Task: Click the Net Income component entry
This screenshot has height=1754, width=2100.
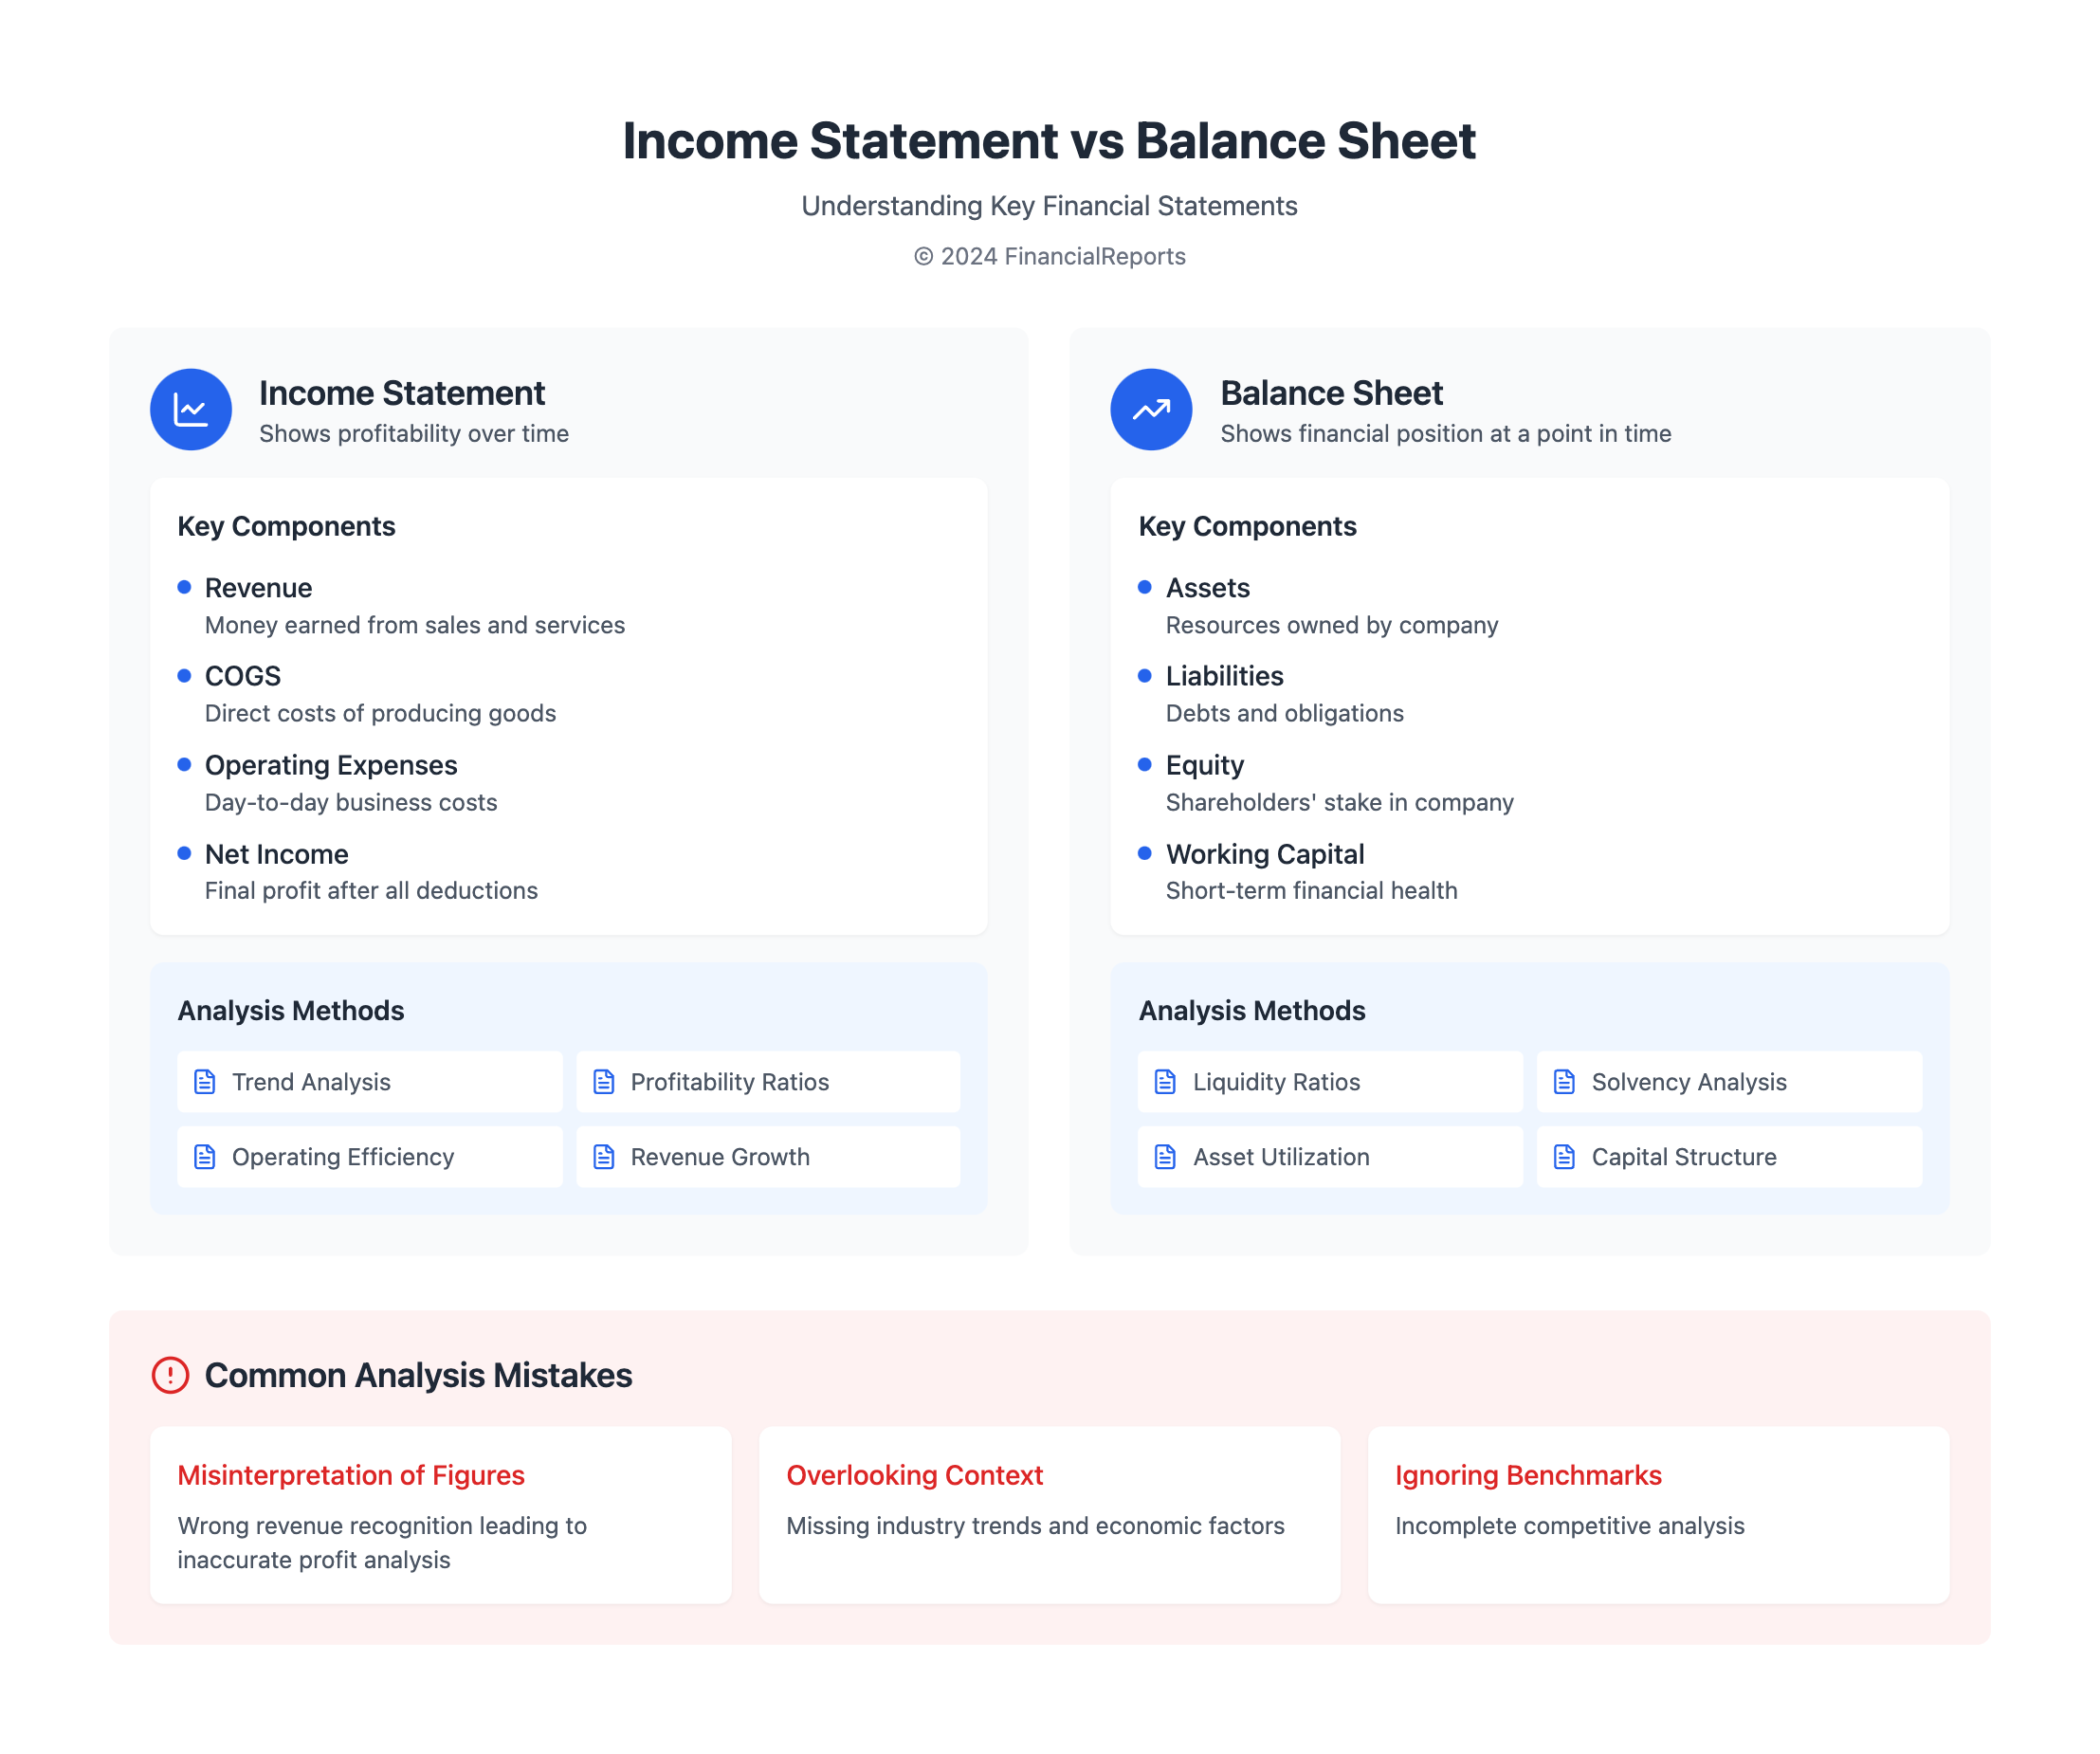Action: 276,854
